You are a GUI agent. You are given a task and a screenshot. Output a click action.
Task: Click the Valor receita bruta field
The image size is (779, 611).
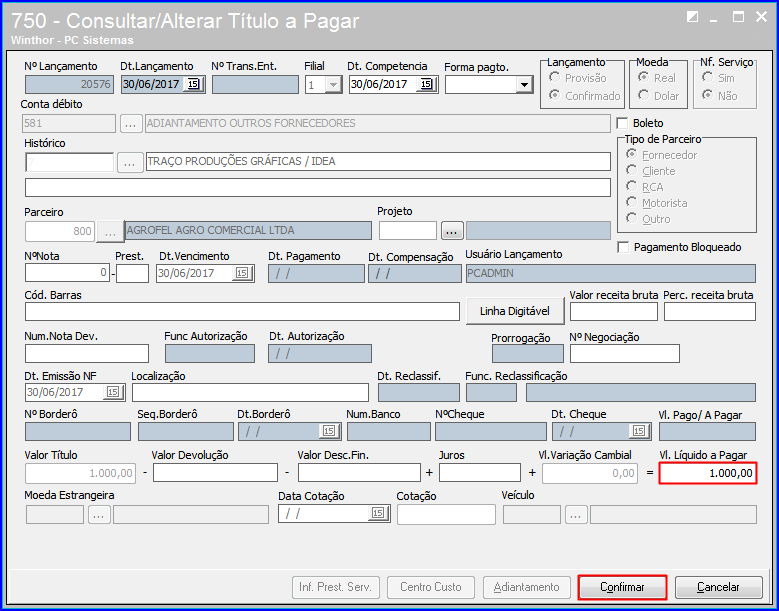point(614,312)
